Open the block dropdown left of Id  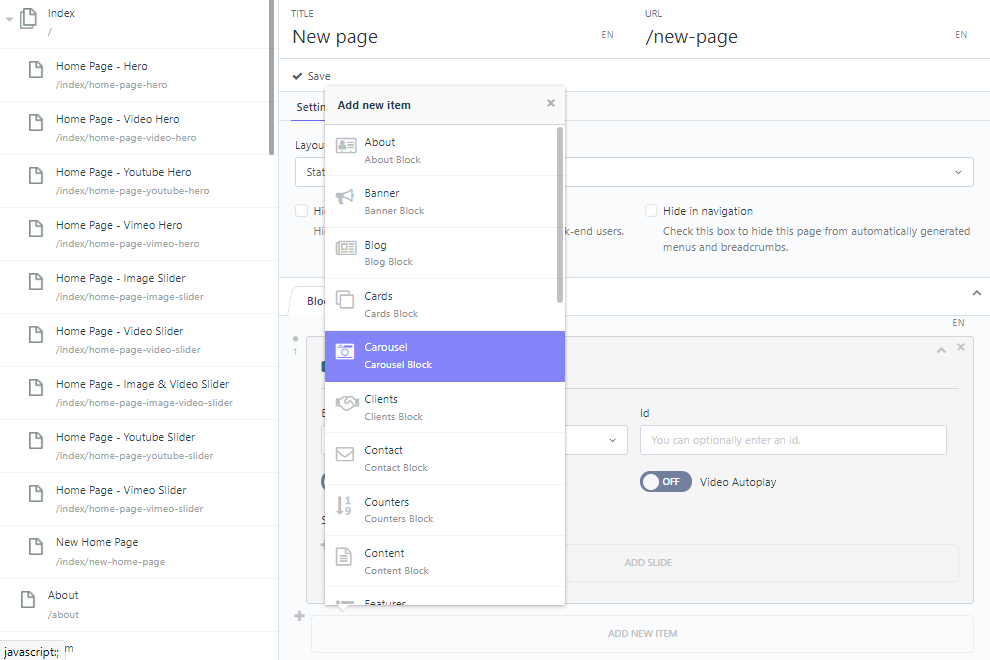pyautogui.click(x=596, y=440)
